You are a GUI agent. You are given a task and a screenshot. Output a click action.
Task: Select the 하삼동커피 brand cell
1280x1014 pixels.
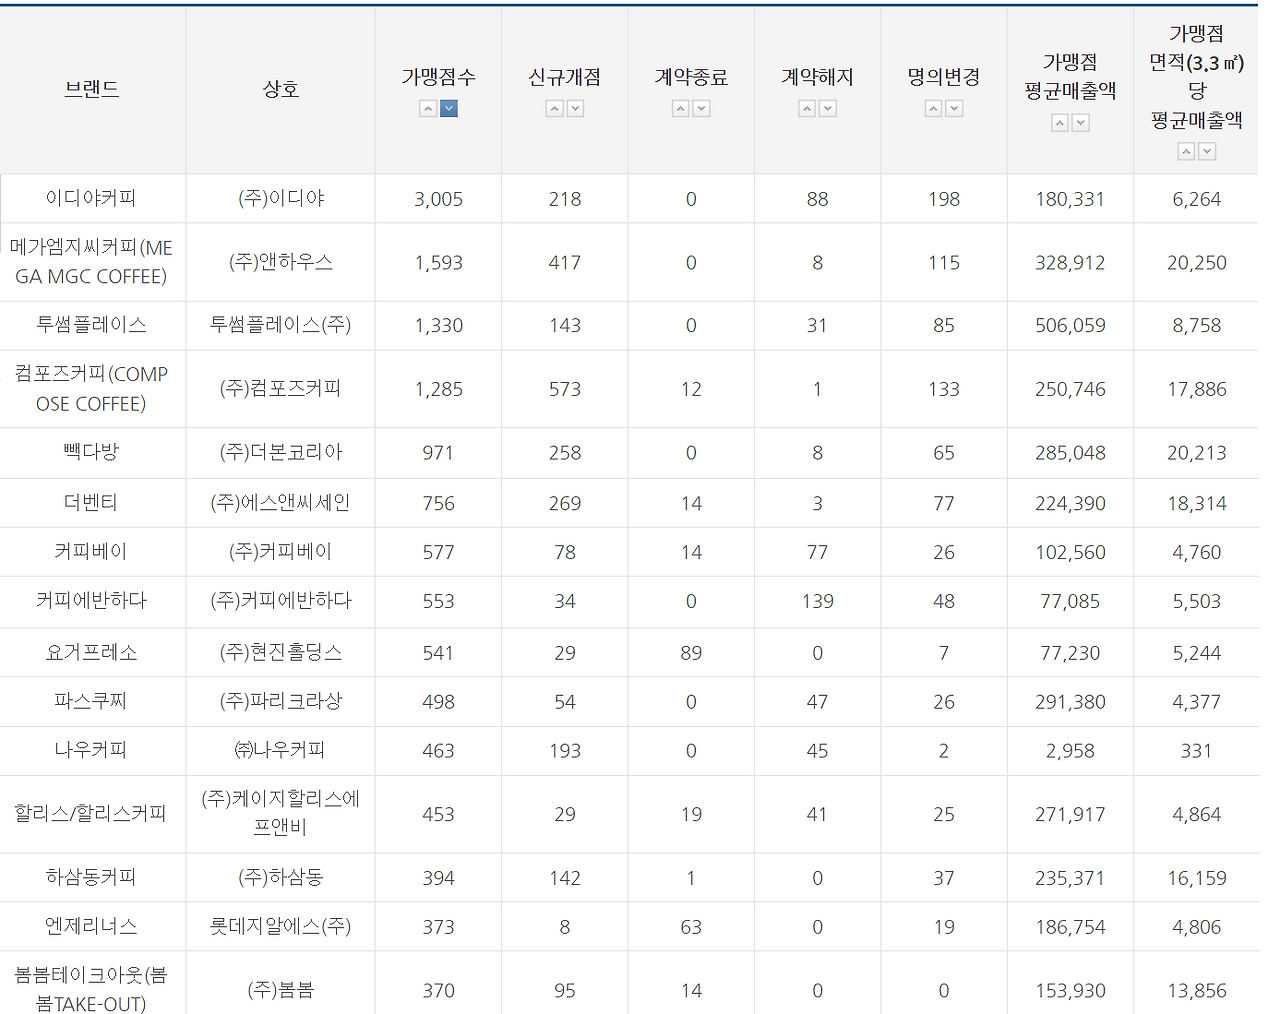click(x=92, y=878)
